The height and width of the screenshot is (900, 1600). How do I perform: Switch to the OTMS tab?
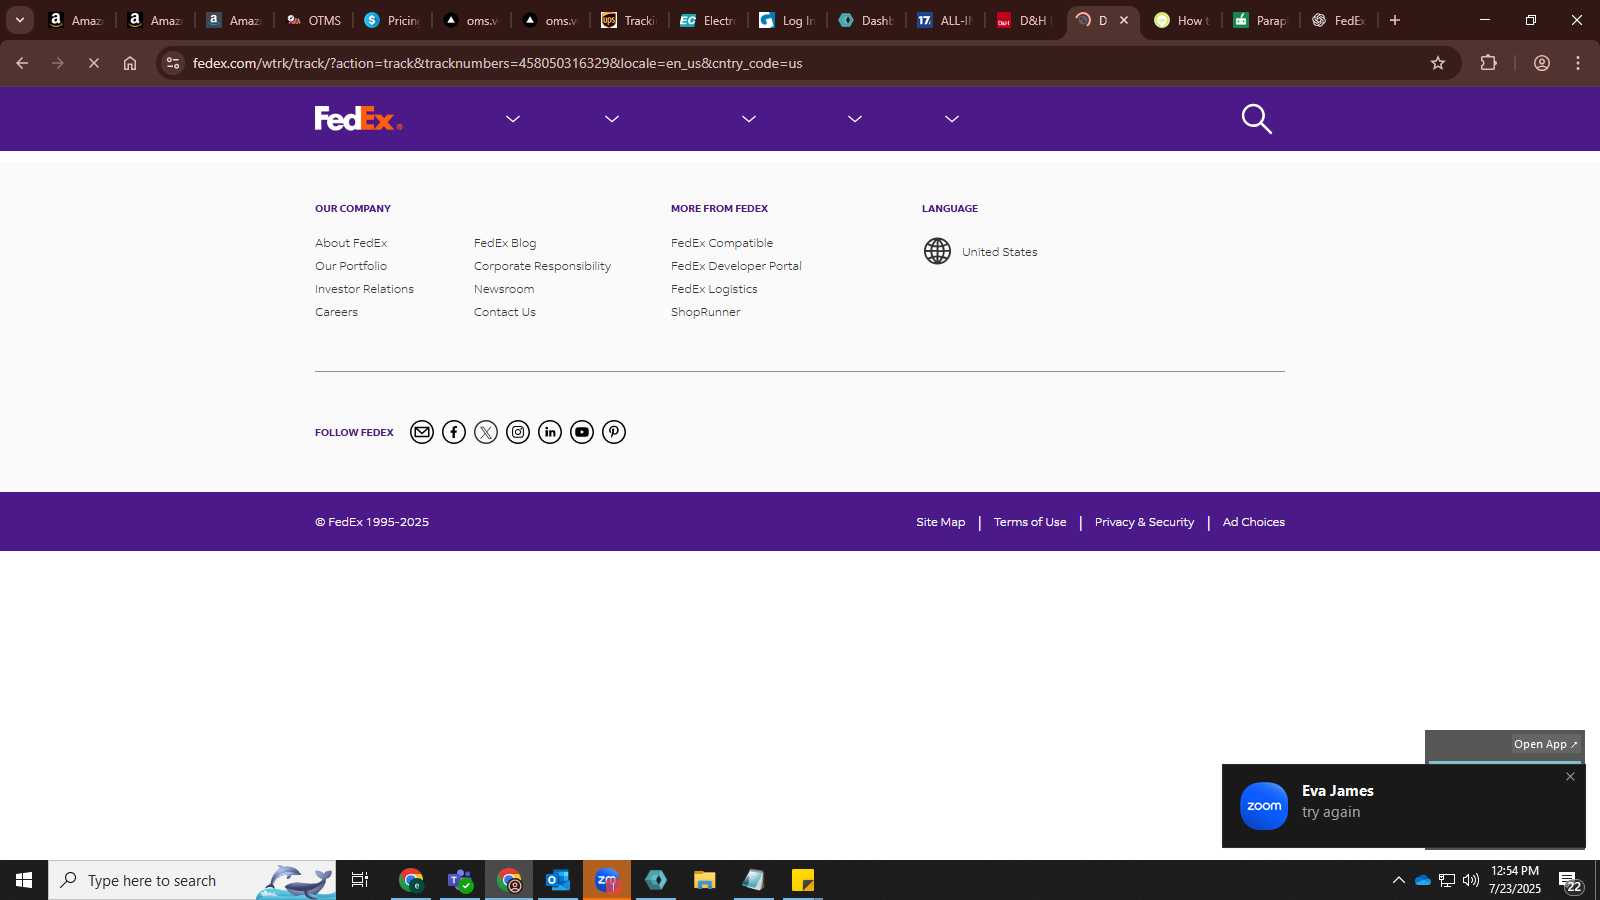(314, 20)
